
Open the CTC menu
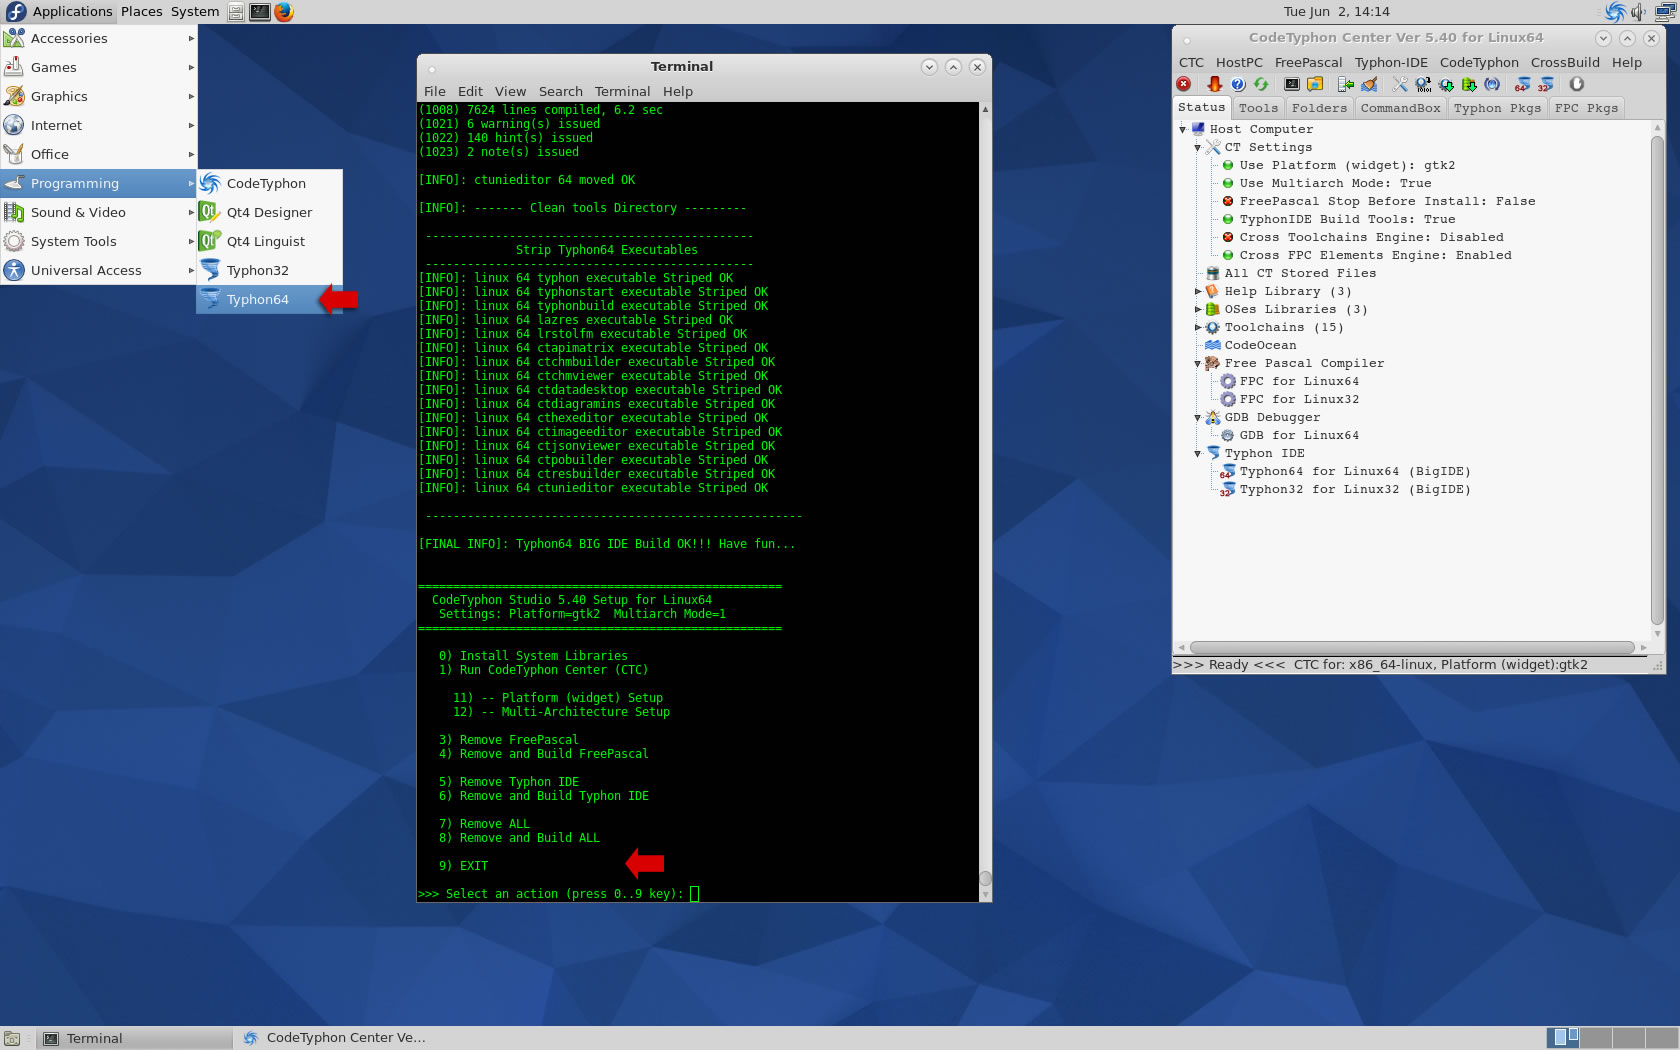1191,62
